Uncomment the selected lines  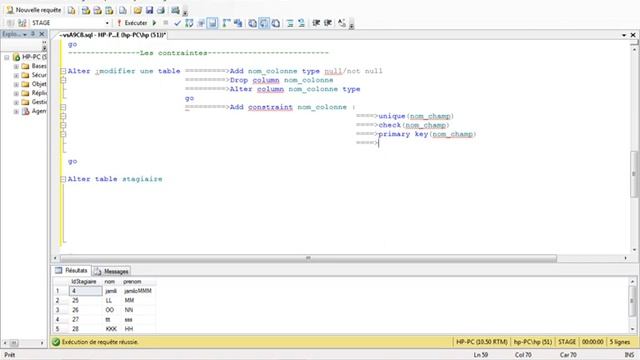tap(302, 23)
